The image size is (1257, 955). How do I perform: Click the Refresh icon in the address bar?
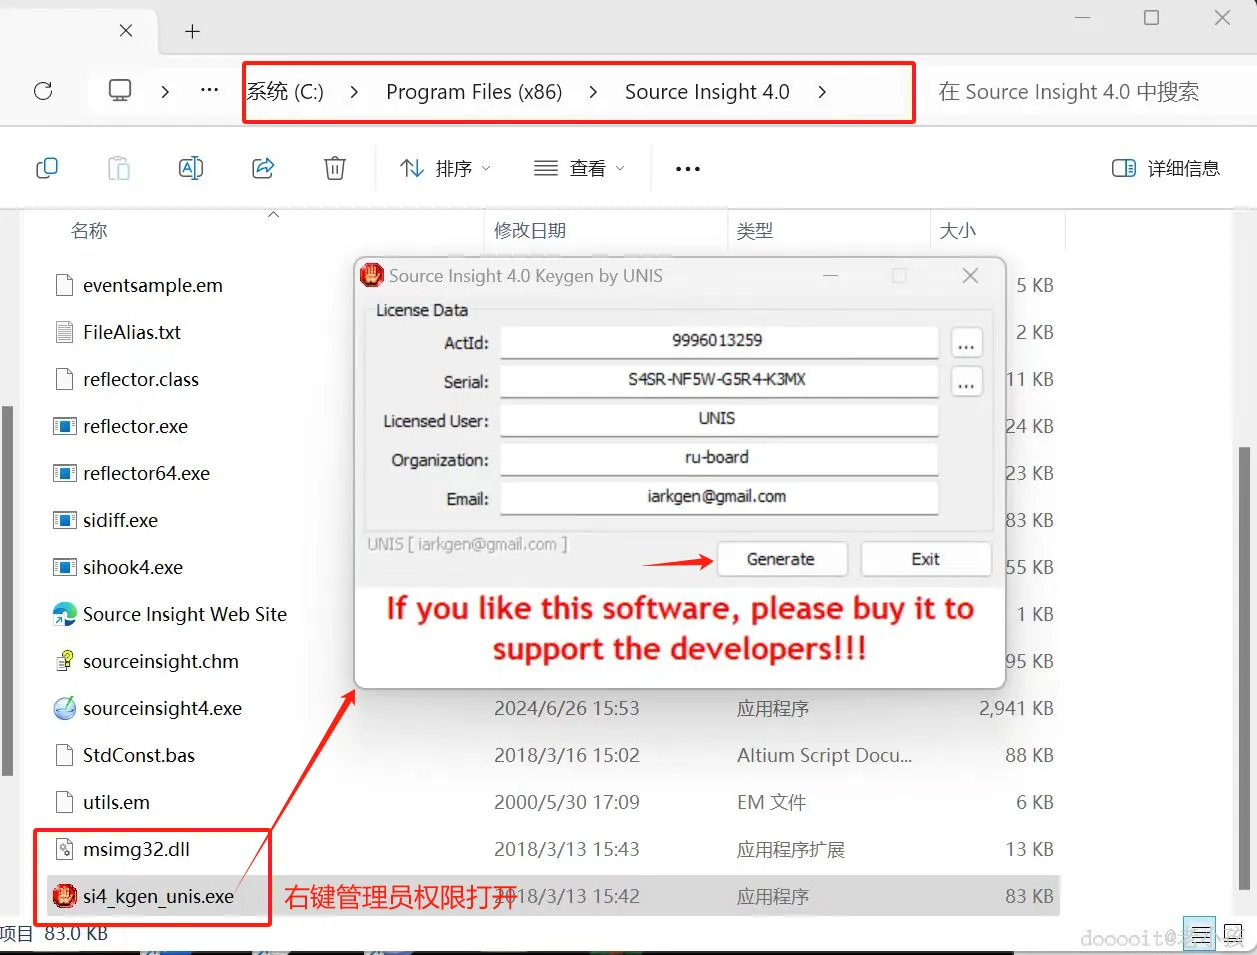[x=43, y=91]
